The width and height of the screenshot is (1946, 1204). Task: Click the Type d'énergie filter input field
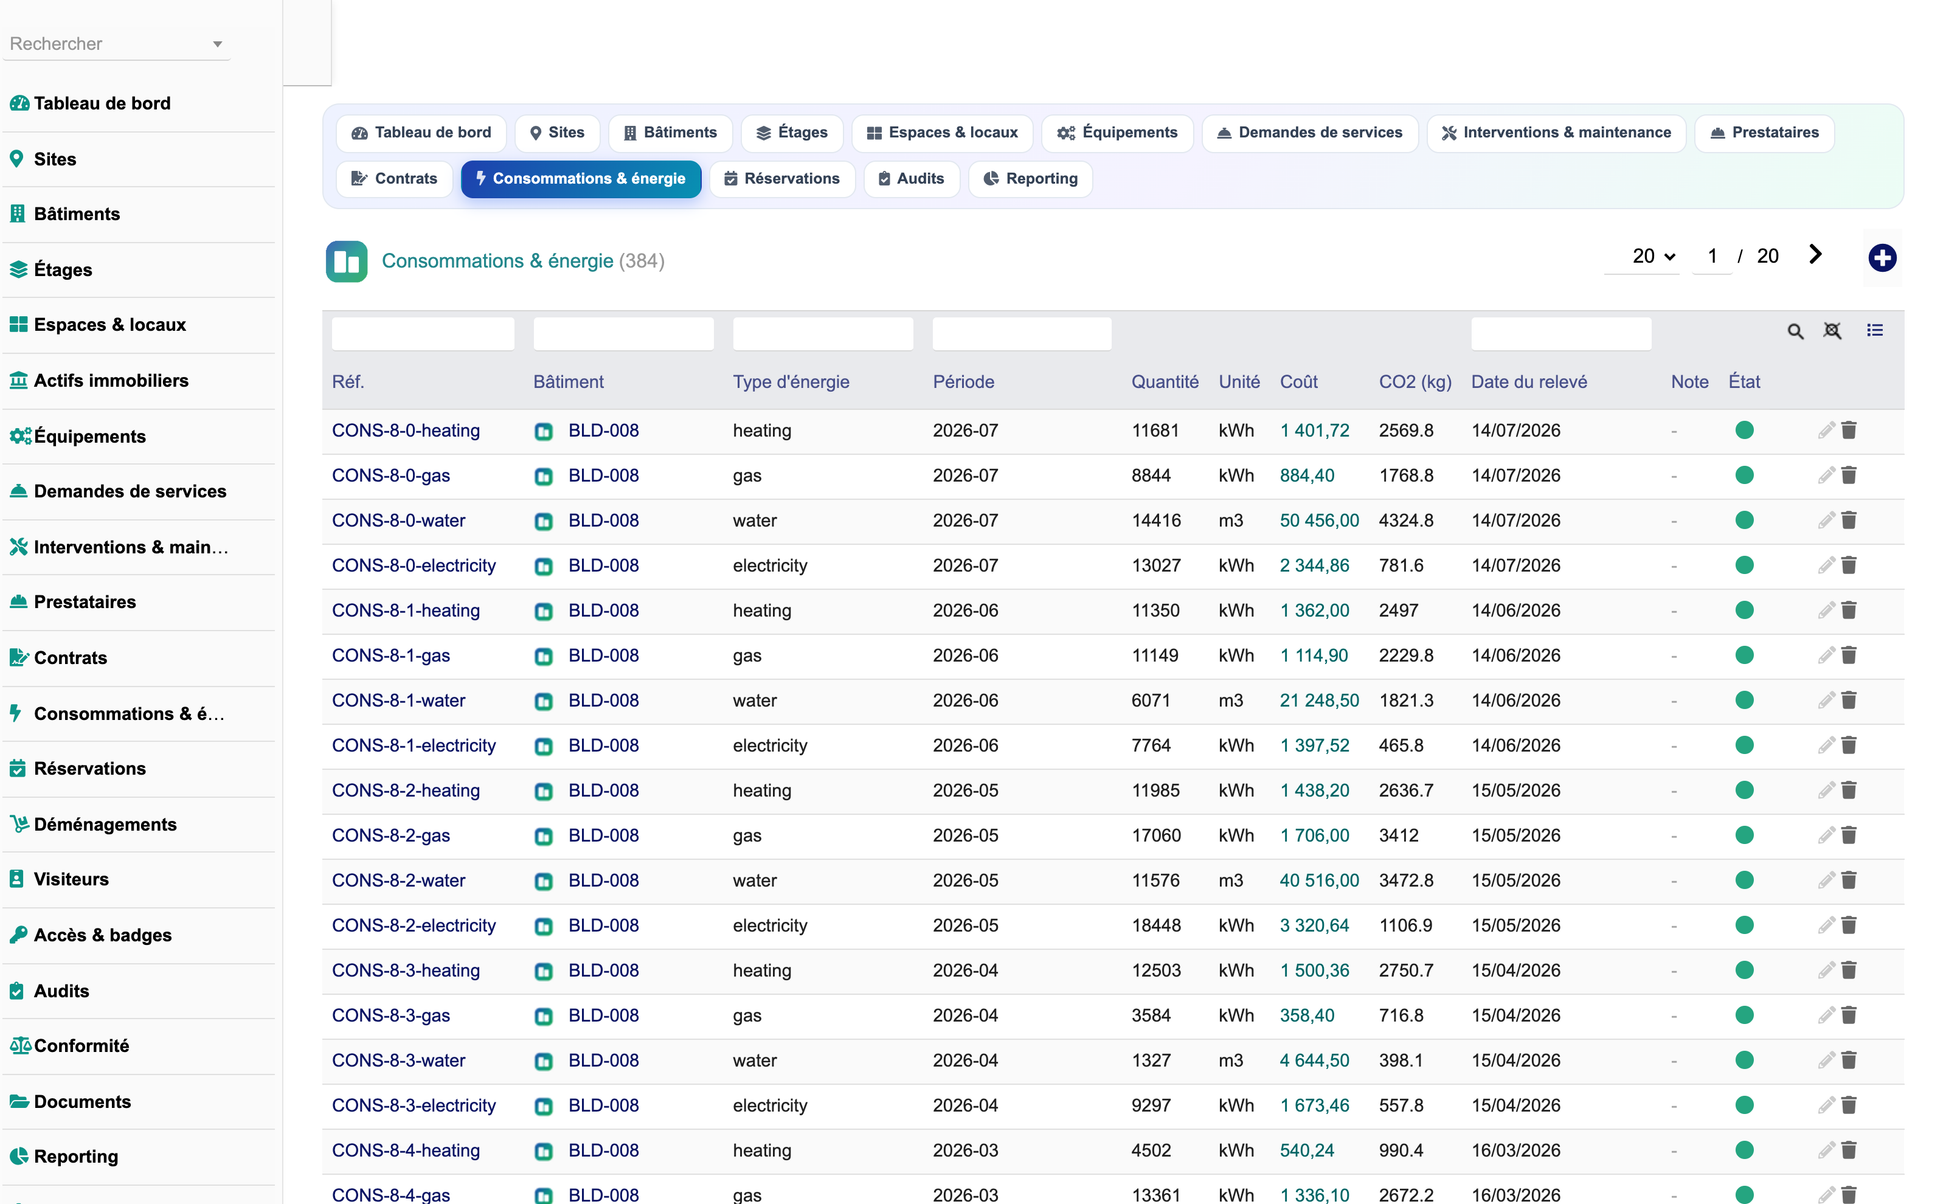coord(823,333)
